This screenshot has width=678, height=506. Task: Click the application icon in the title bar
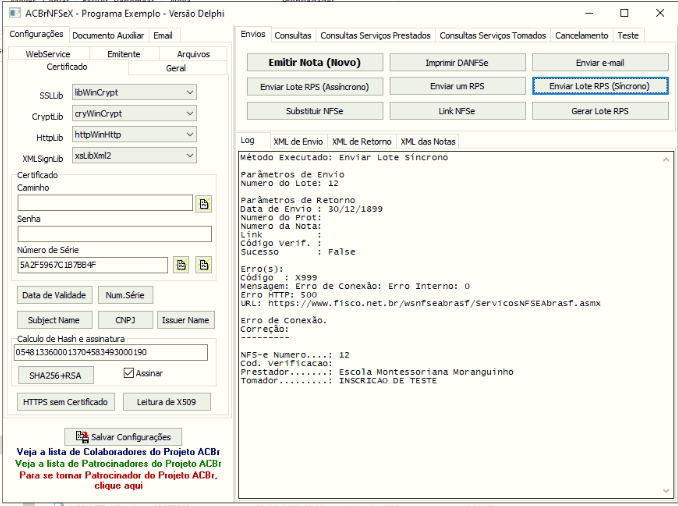coord(15,13)
